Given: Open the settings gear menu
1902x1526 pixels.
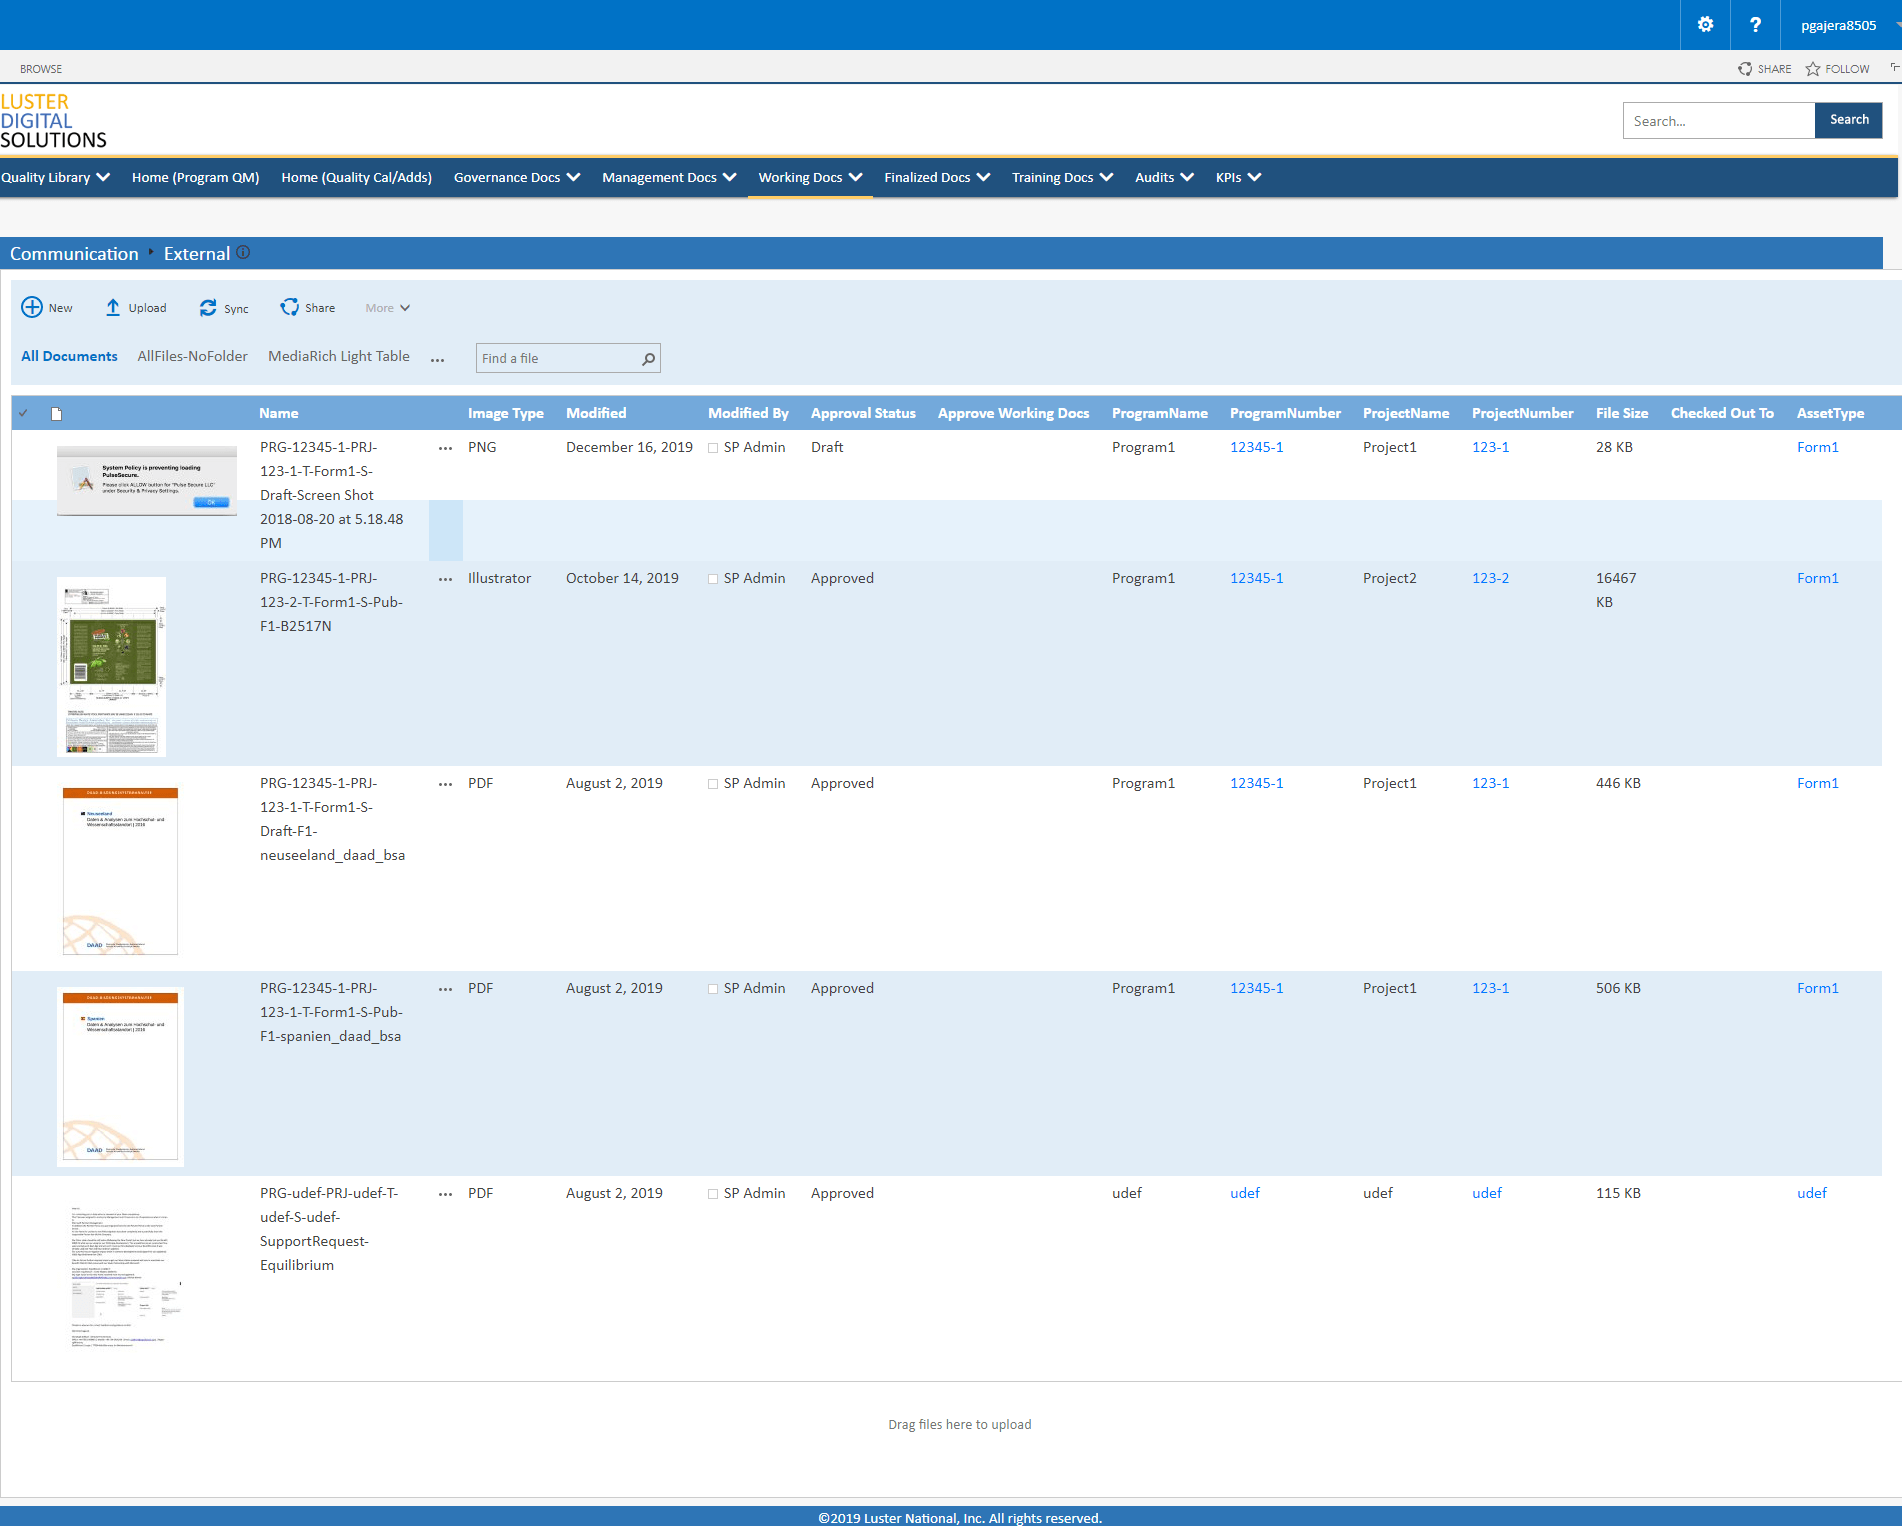Looking at the screenshot, I should tap(1706, 25).
